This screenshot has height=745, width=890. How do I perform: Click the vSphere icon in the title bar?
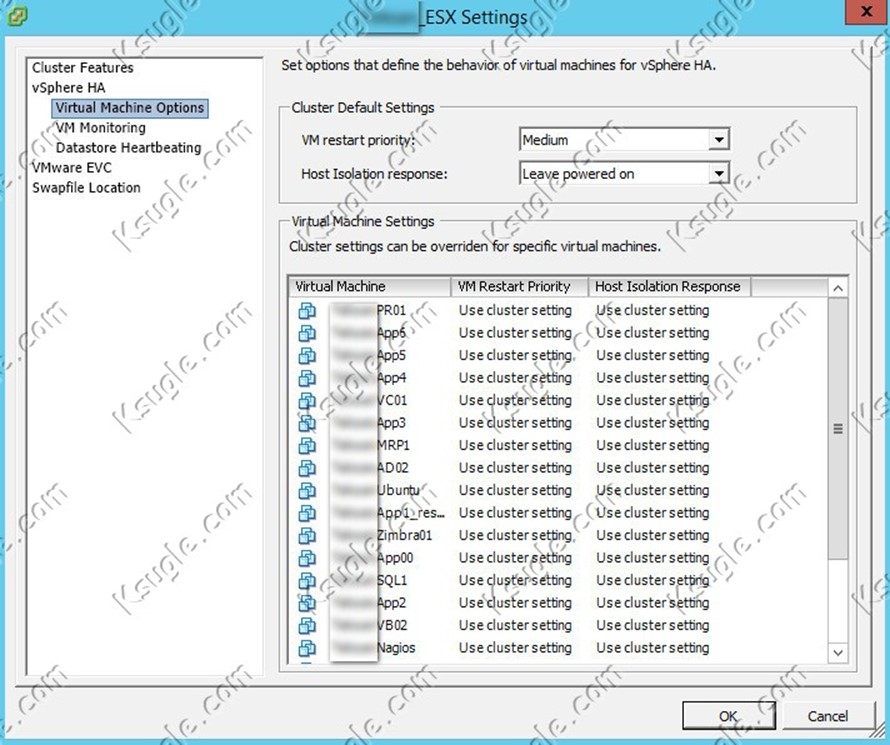[x=18, y=16]
